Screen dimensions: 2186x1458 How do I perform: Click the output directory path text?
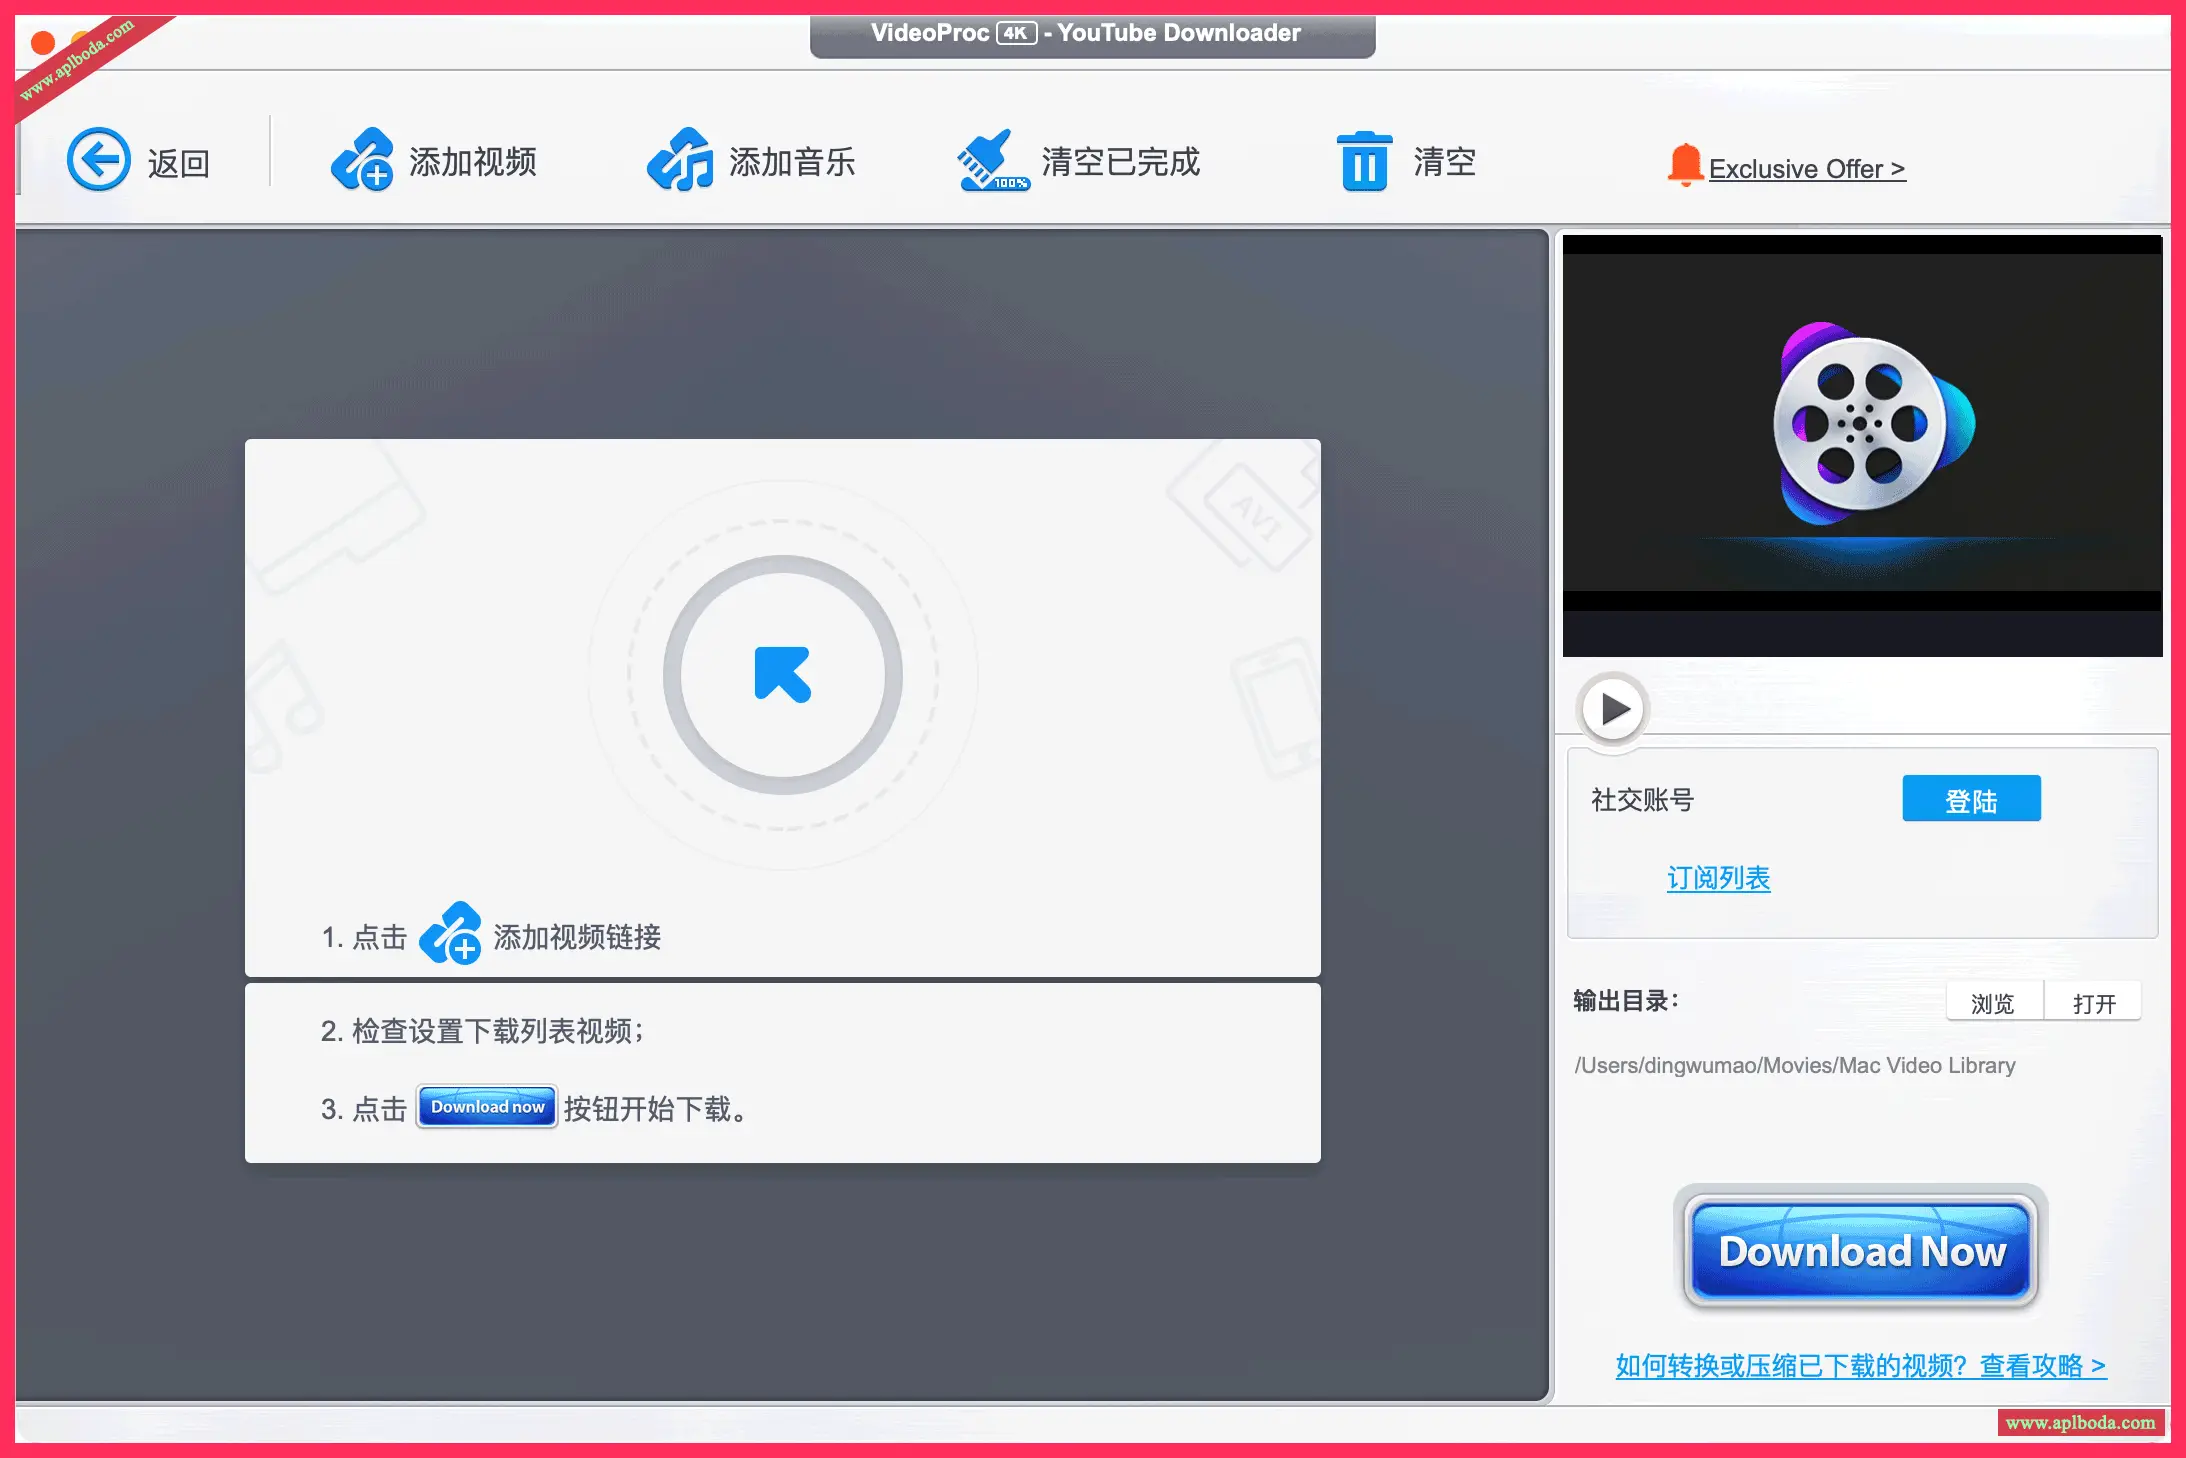[x=1794, y=1065]
